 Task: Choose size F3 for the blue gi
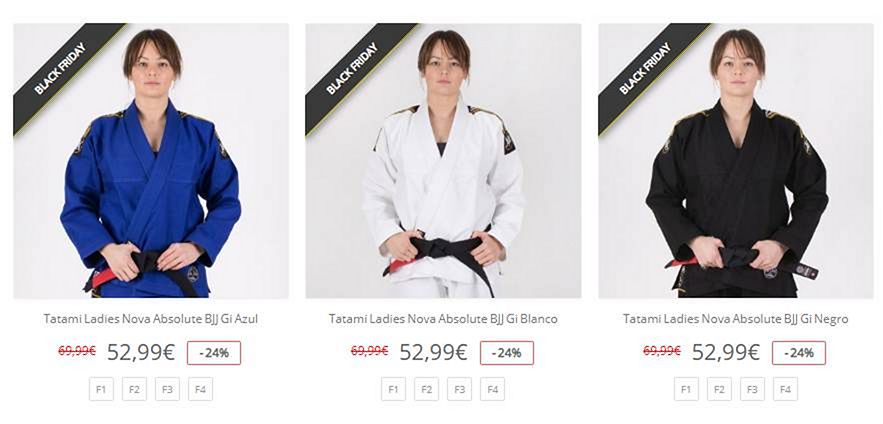pos(167,389)
